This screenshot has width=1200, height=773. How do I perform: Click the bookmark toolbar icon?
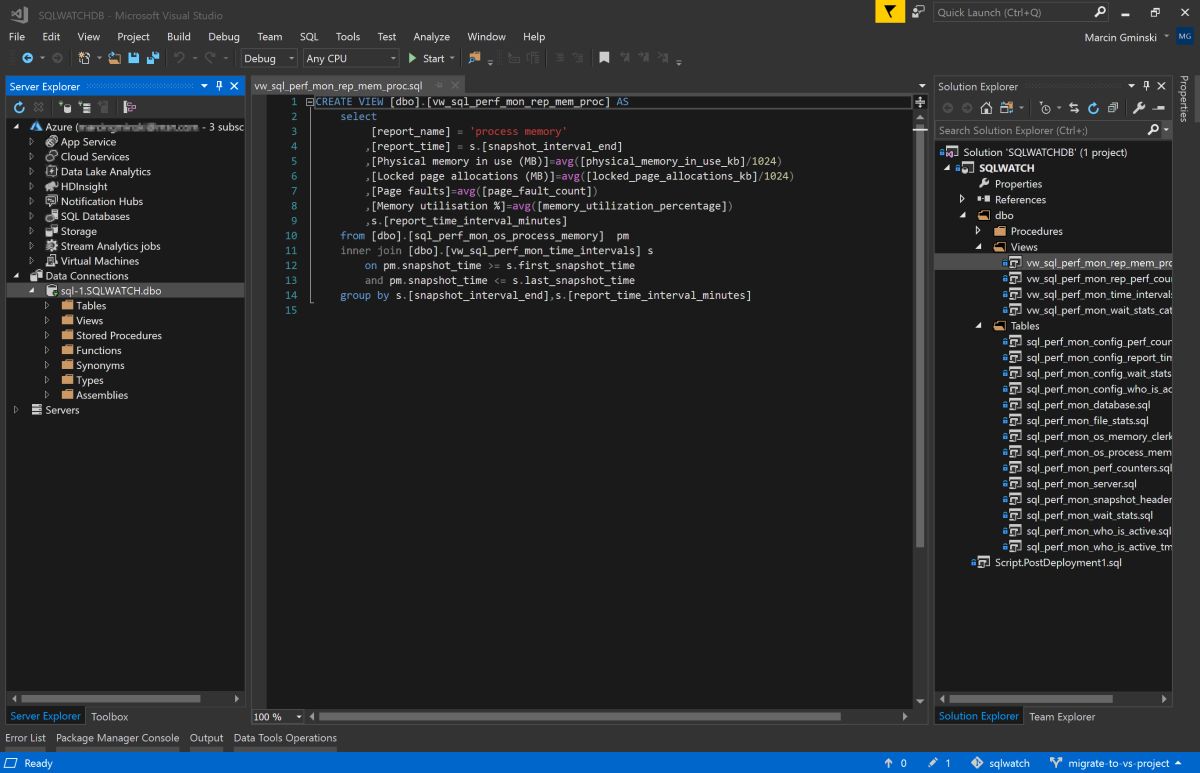pos(604,58)
